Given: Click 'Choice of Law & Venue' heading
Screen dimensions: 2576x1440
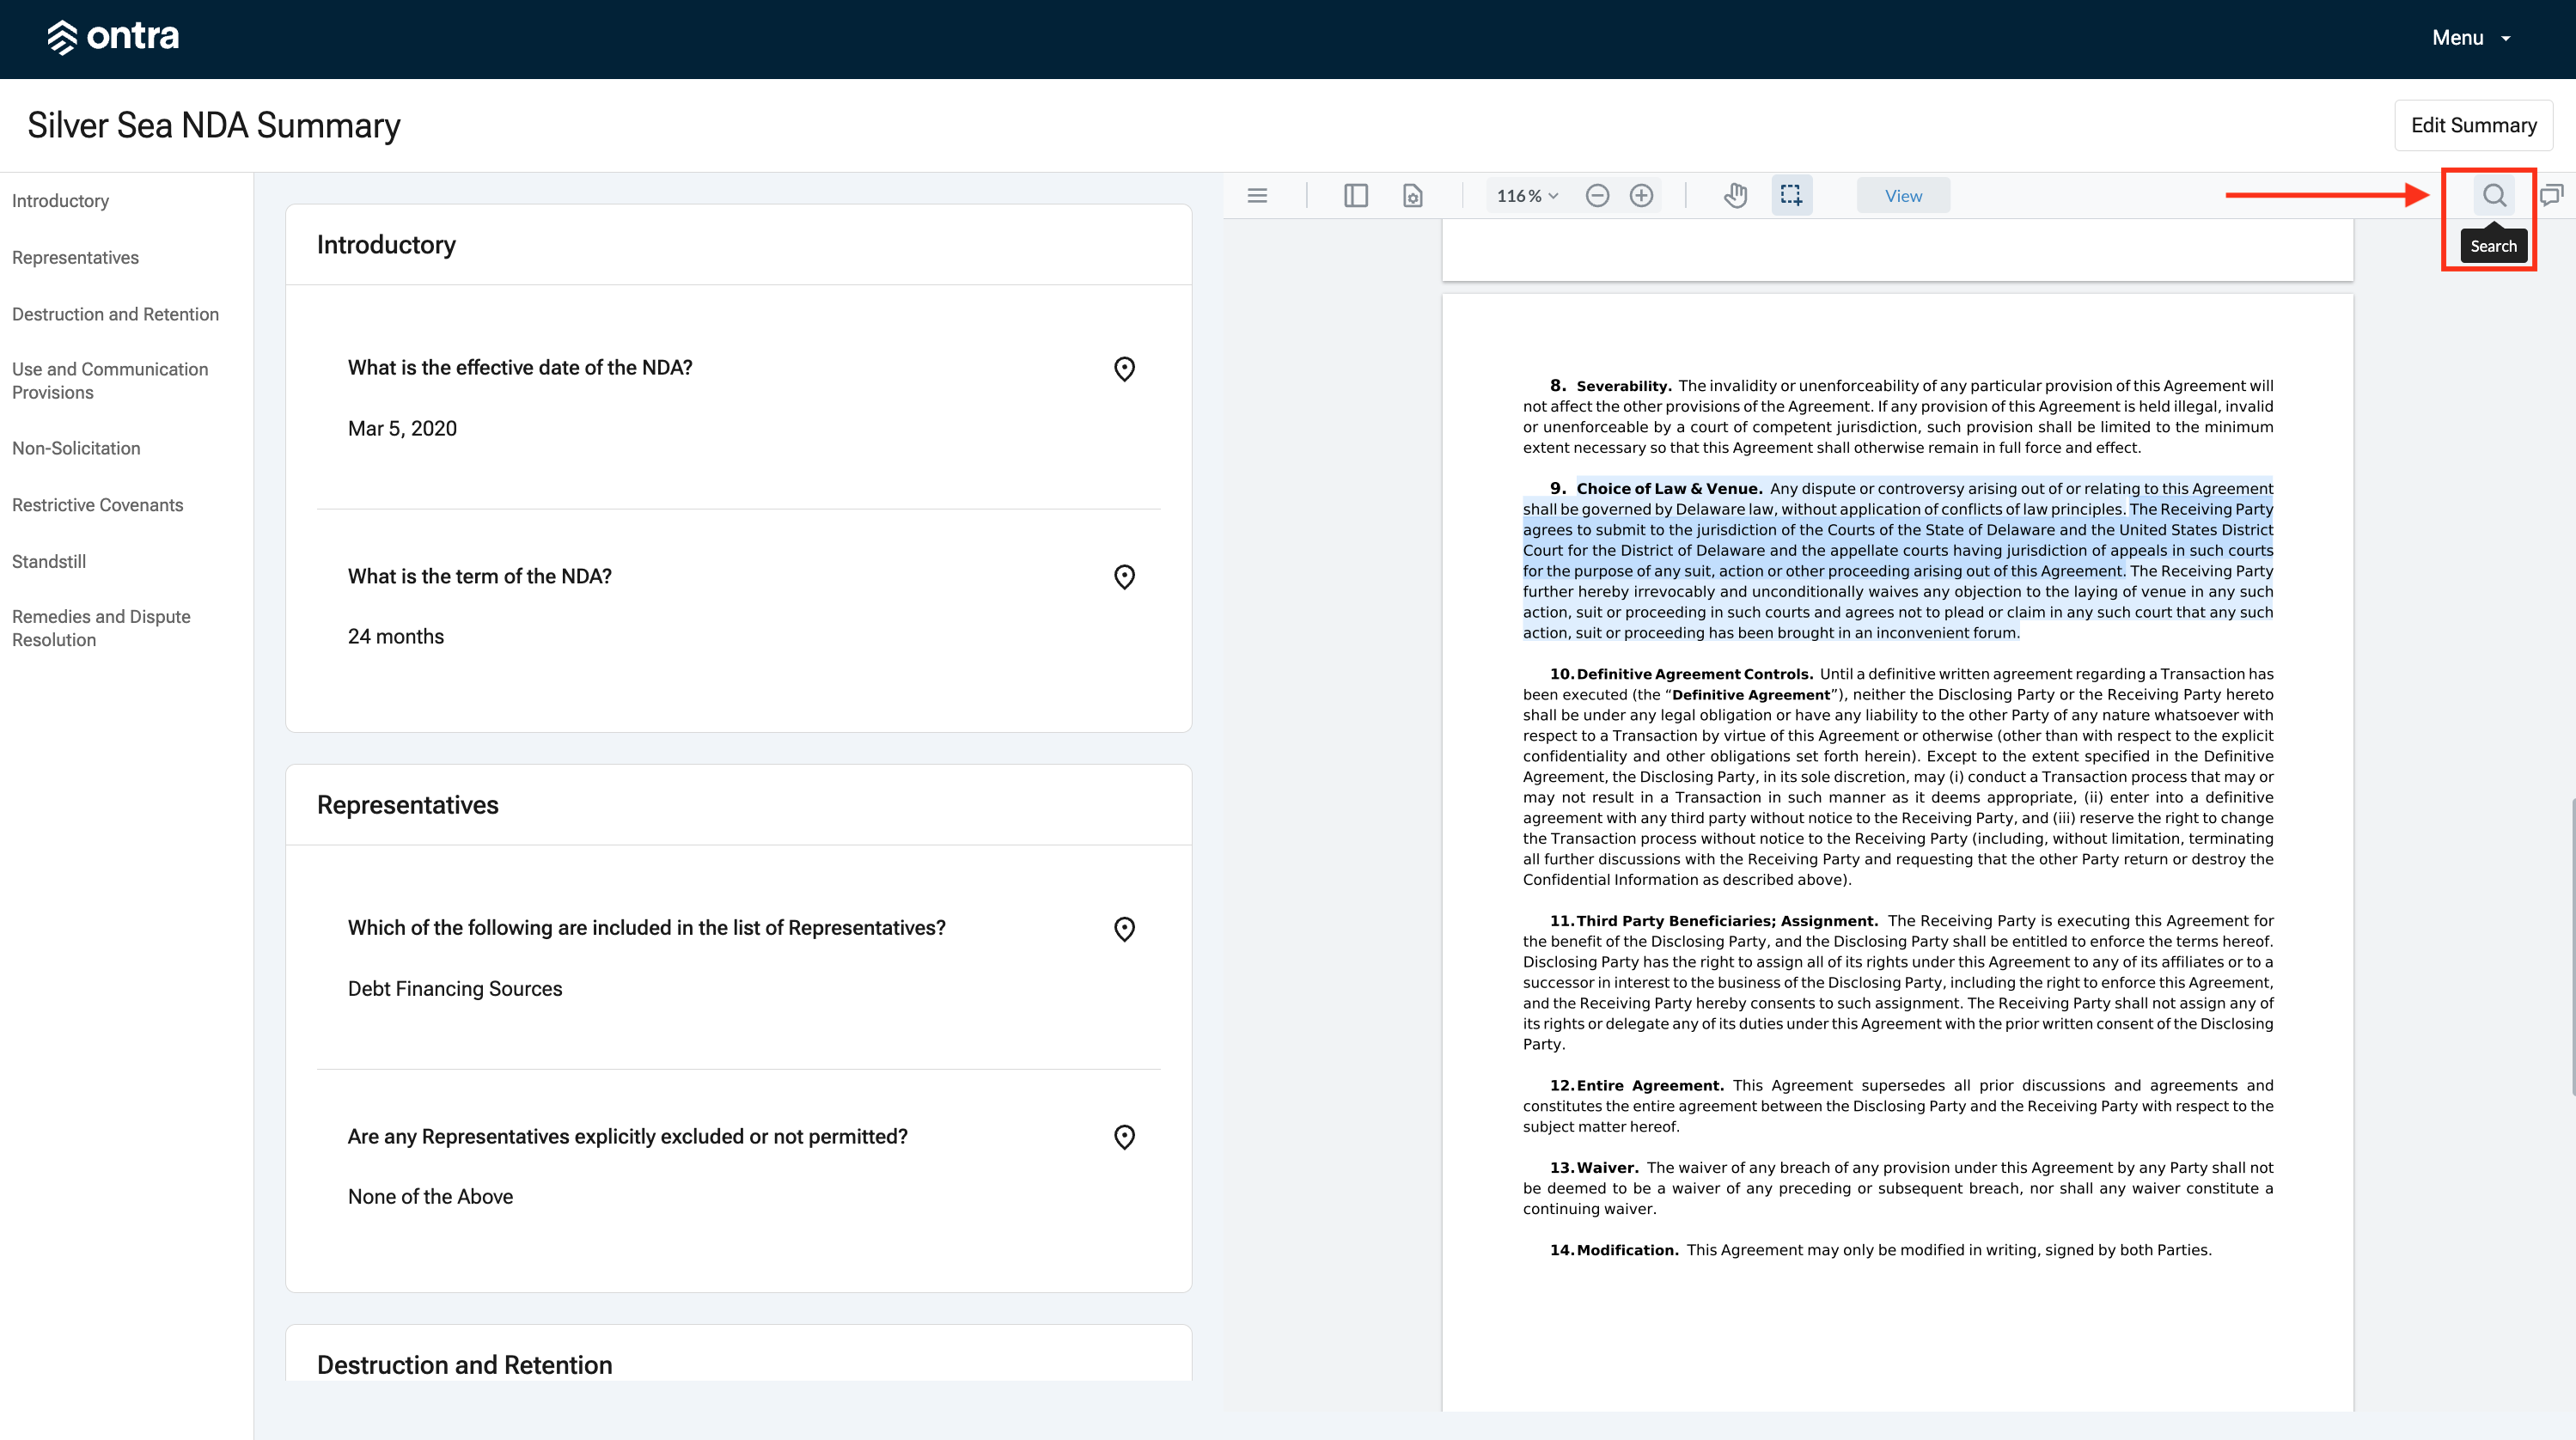Looking at the screenshot, I should [1669, 489].
